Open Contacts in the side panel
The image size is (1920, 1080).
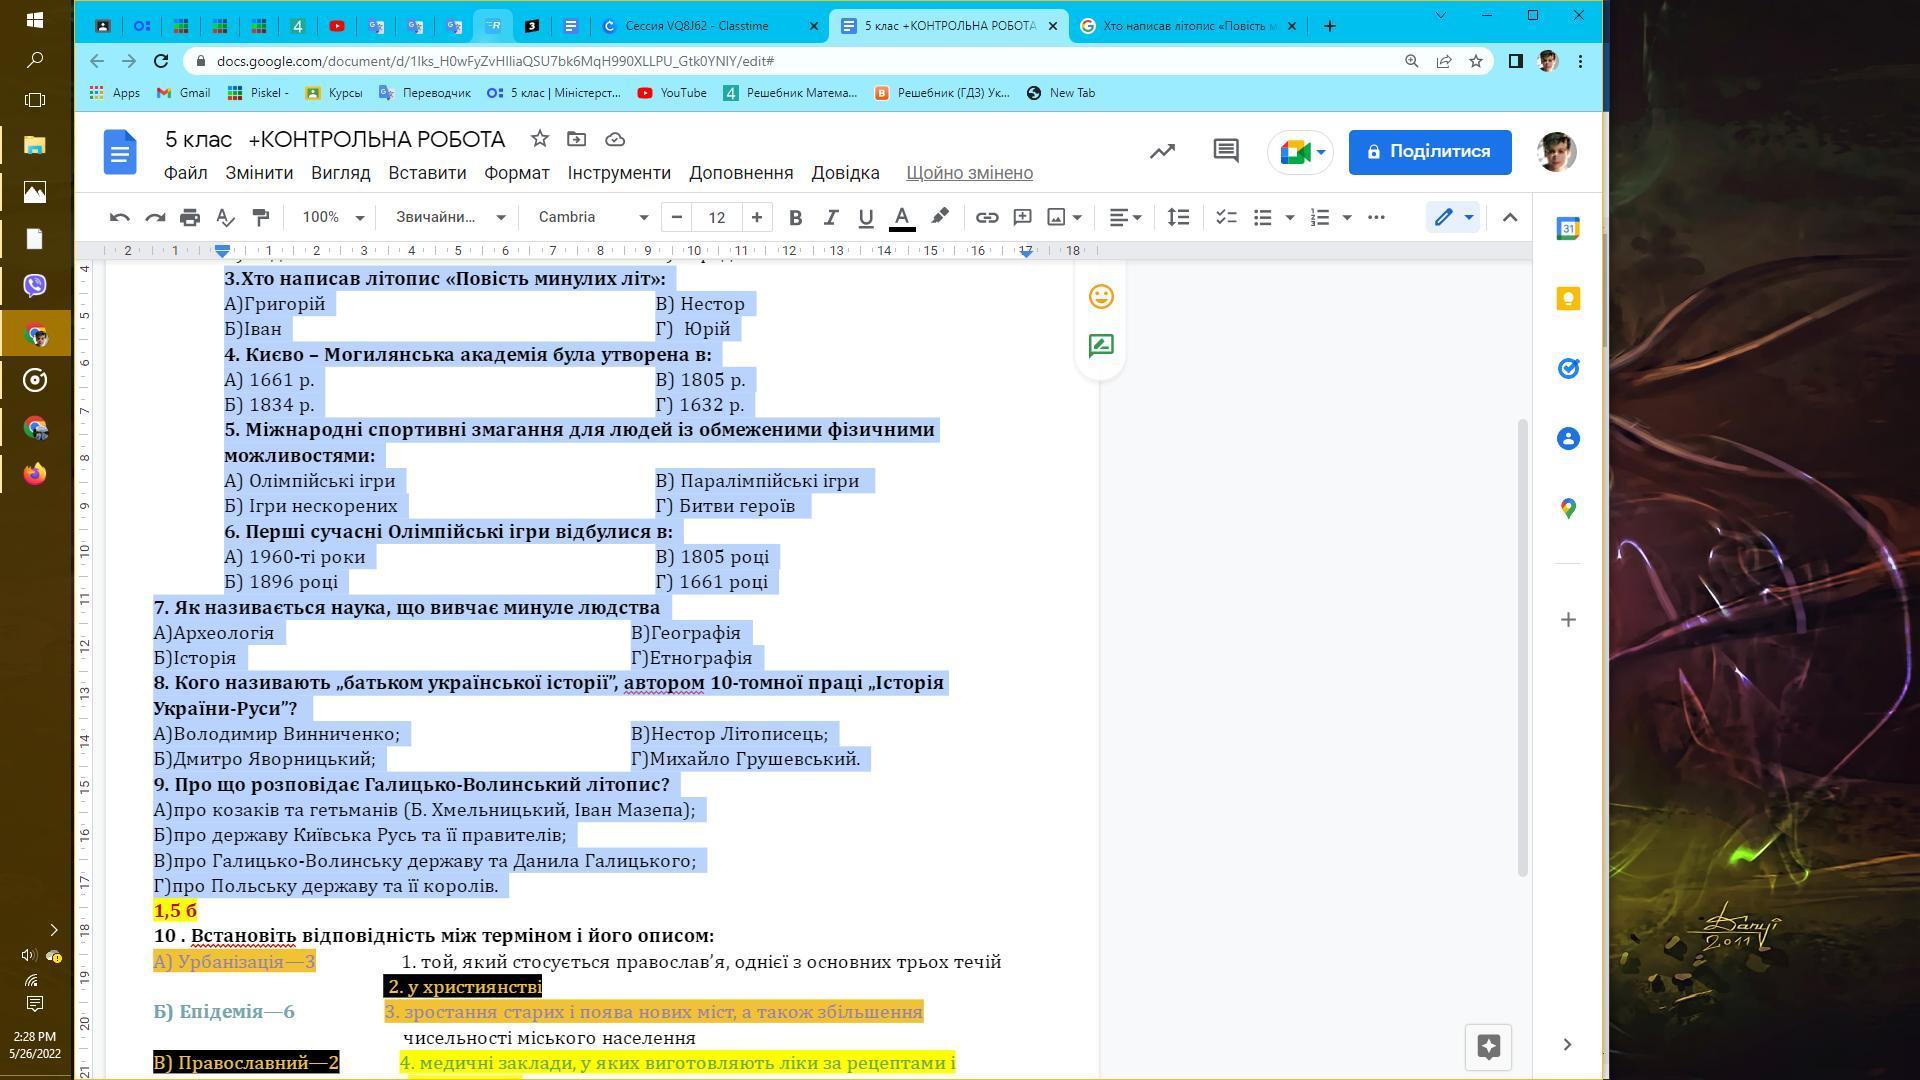[1568, 439]
